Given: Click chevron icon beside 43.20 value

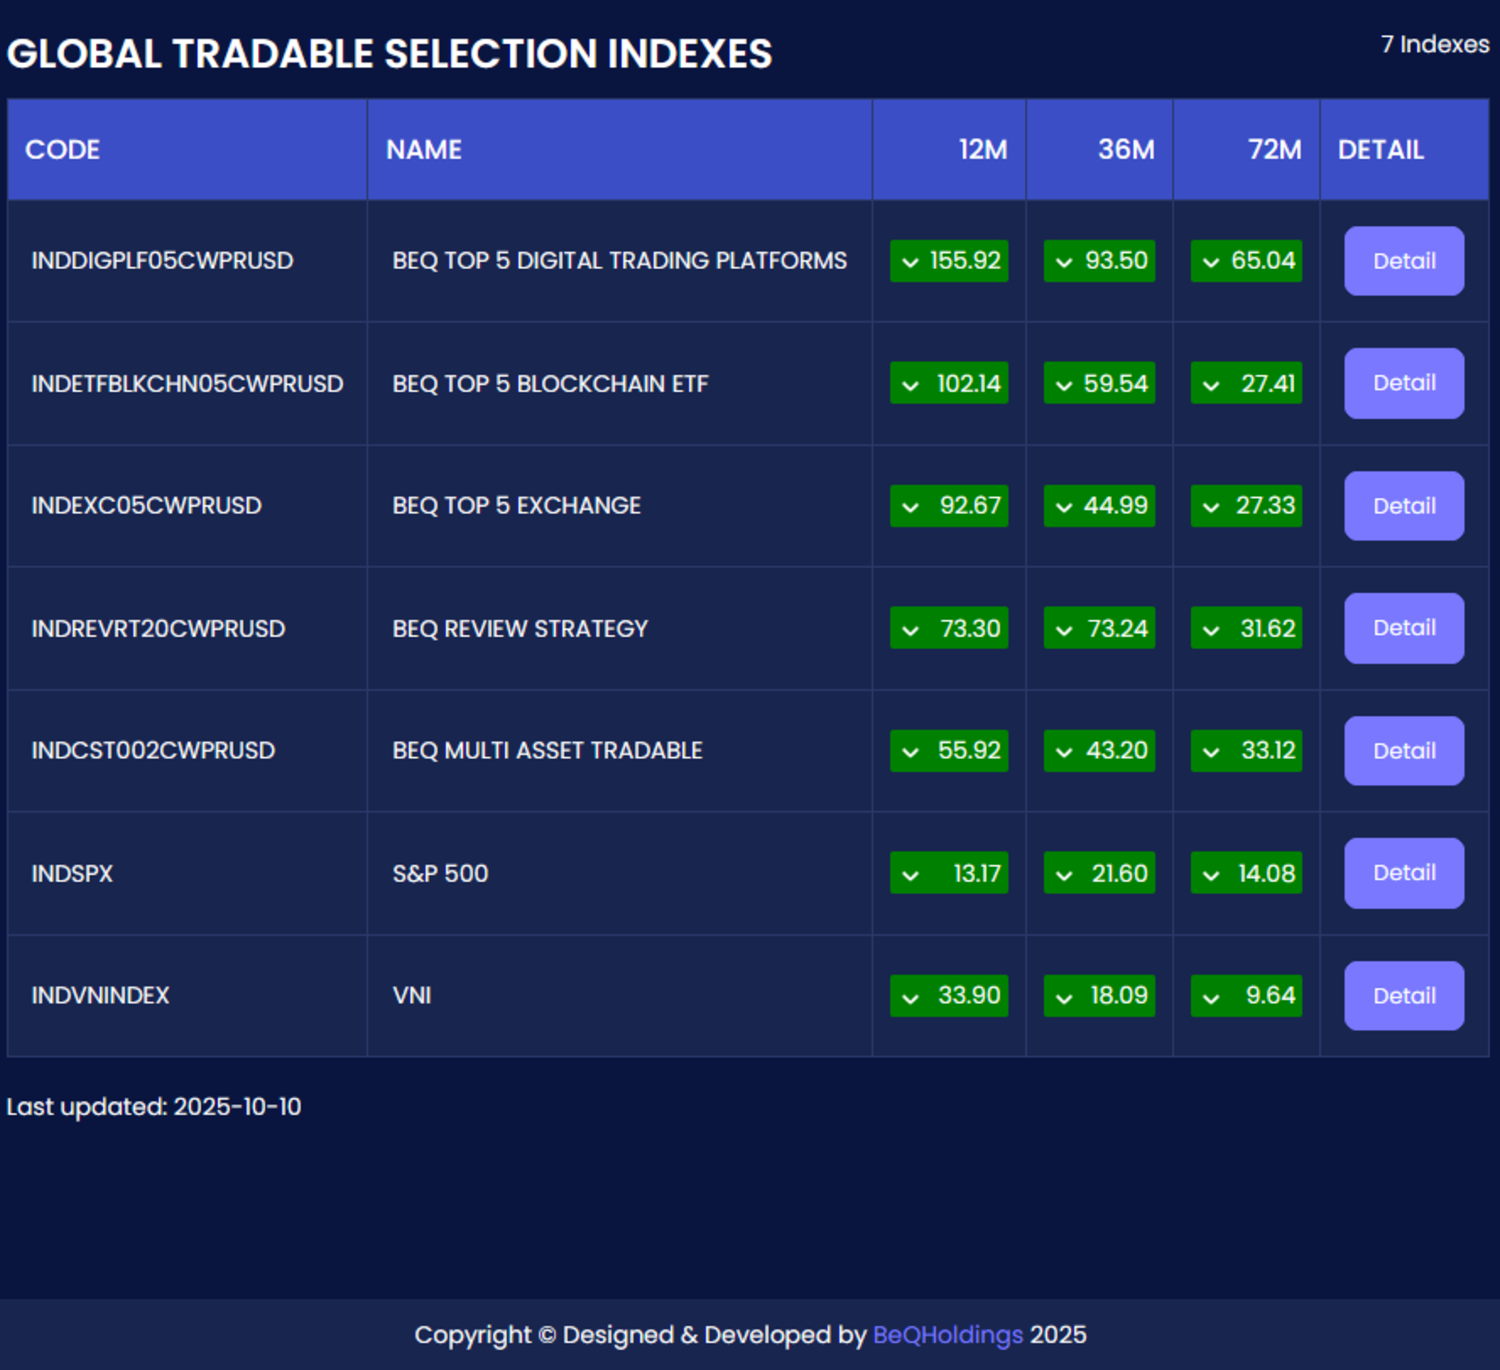Looking at the screenshot, I should coord(1064,752).
